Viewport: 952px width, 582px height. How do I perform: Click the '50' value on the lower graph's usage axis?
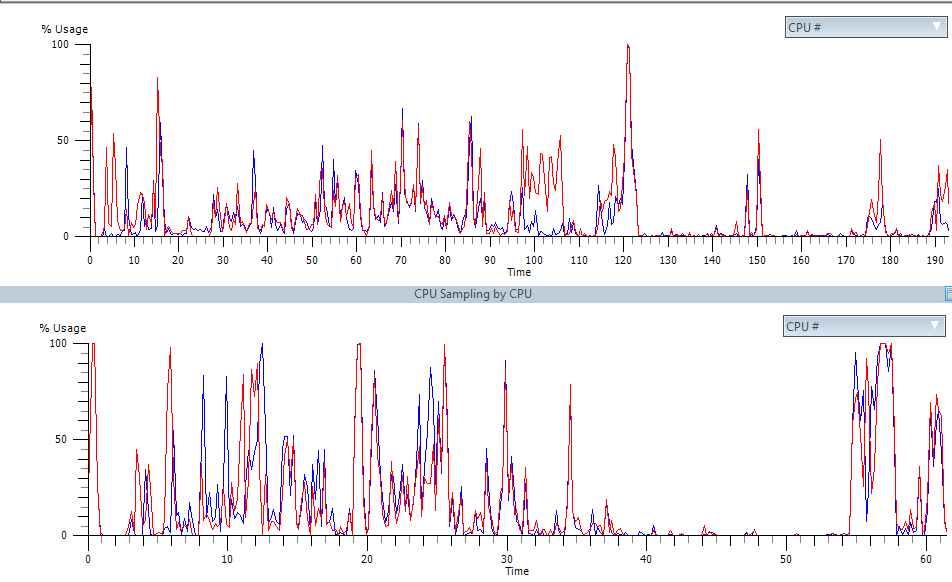61,439
